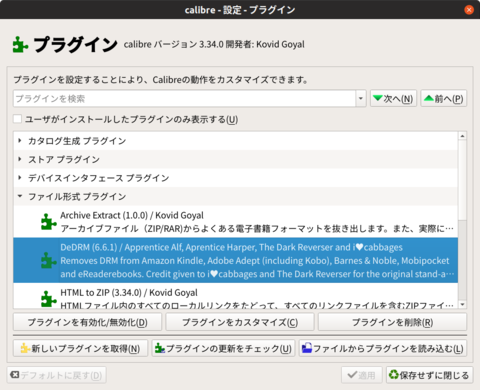Select the HTML to ZIP (3.34.0) plugin
480x390 pixels.
[x=235, y=296]
